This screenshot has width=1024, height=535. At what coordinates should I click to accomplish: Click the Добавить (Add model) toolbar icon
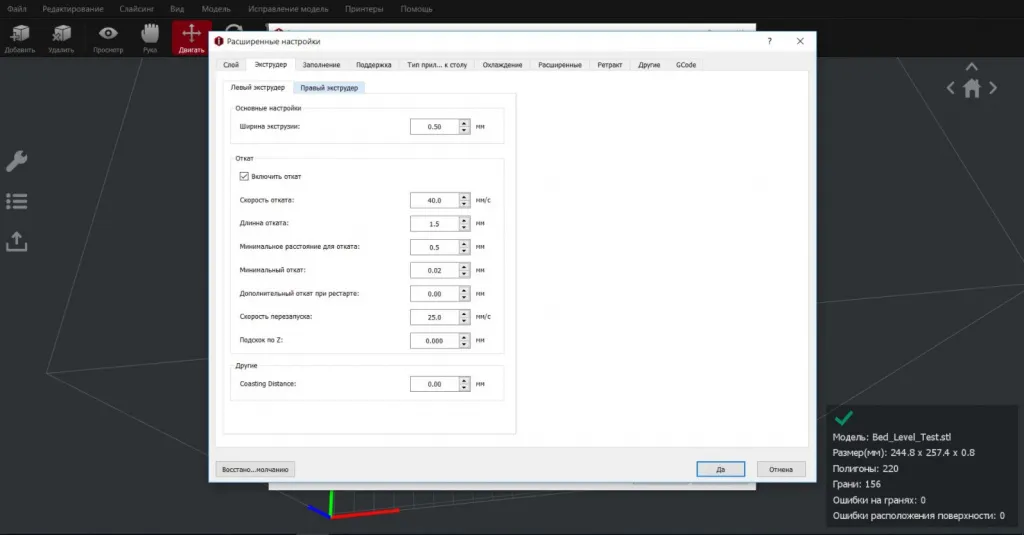click(x=18, y=36)
